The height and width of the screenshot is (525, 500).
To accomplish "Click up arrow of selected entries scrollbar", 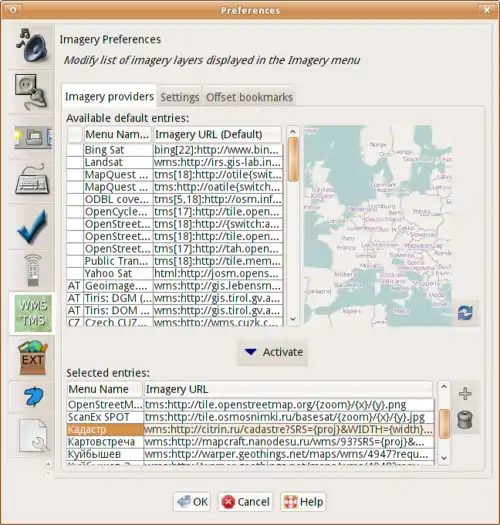I will pyautogui.click(x=444, y=387).
